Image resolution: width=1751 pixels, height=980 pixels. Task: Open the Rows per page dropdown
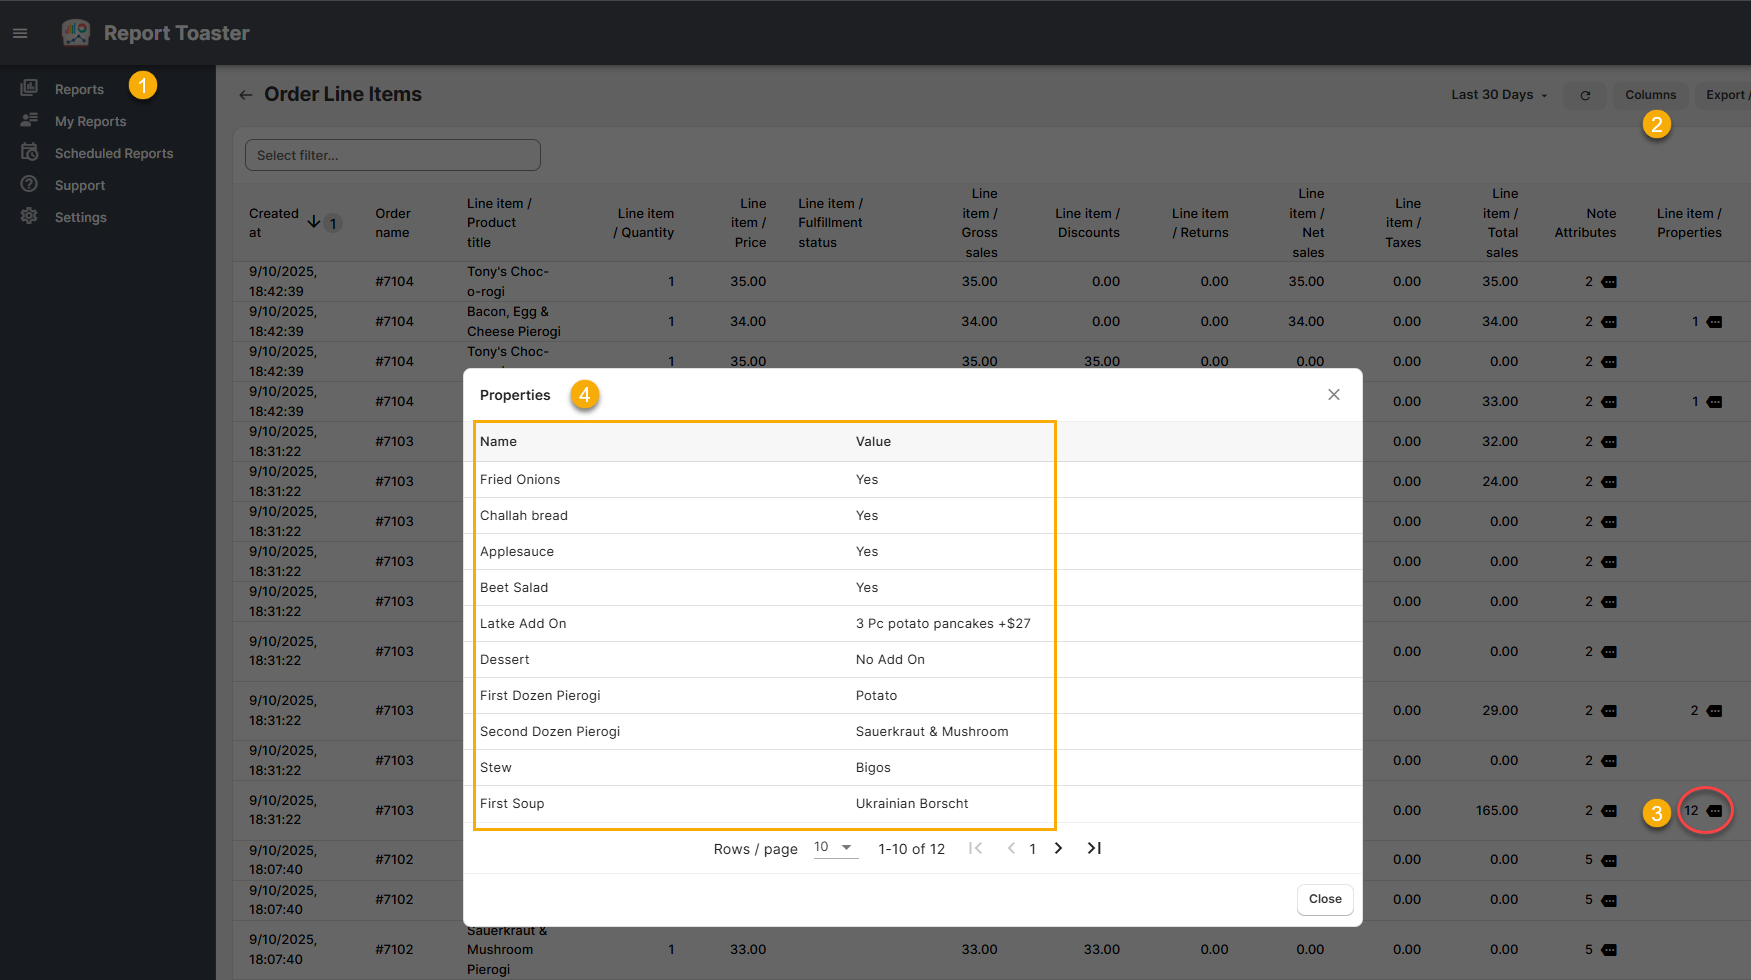[835, 848]
